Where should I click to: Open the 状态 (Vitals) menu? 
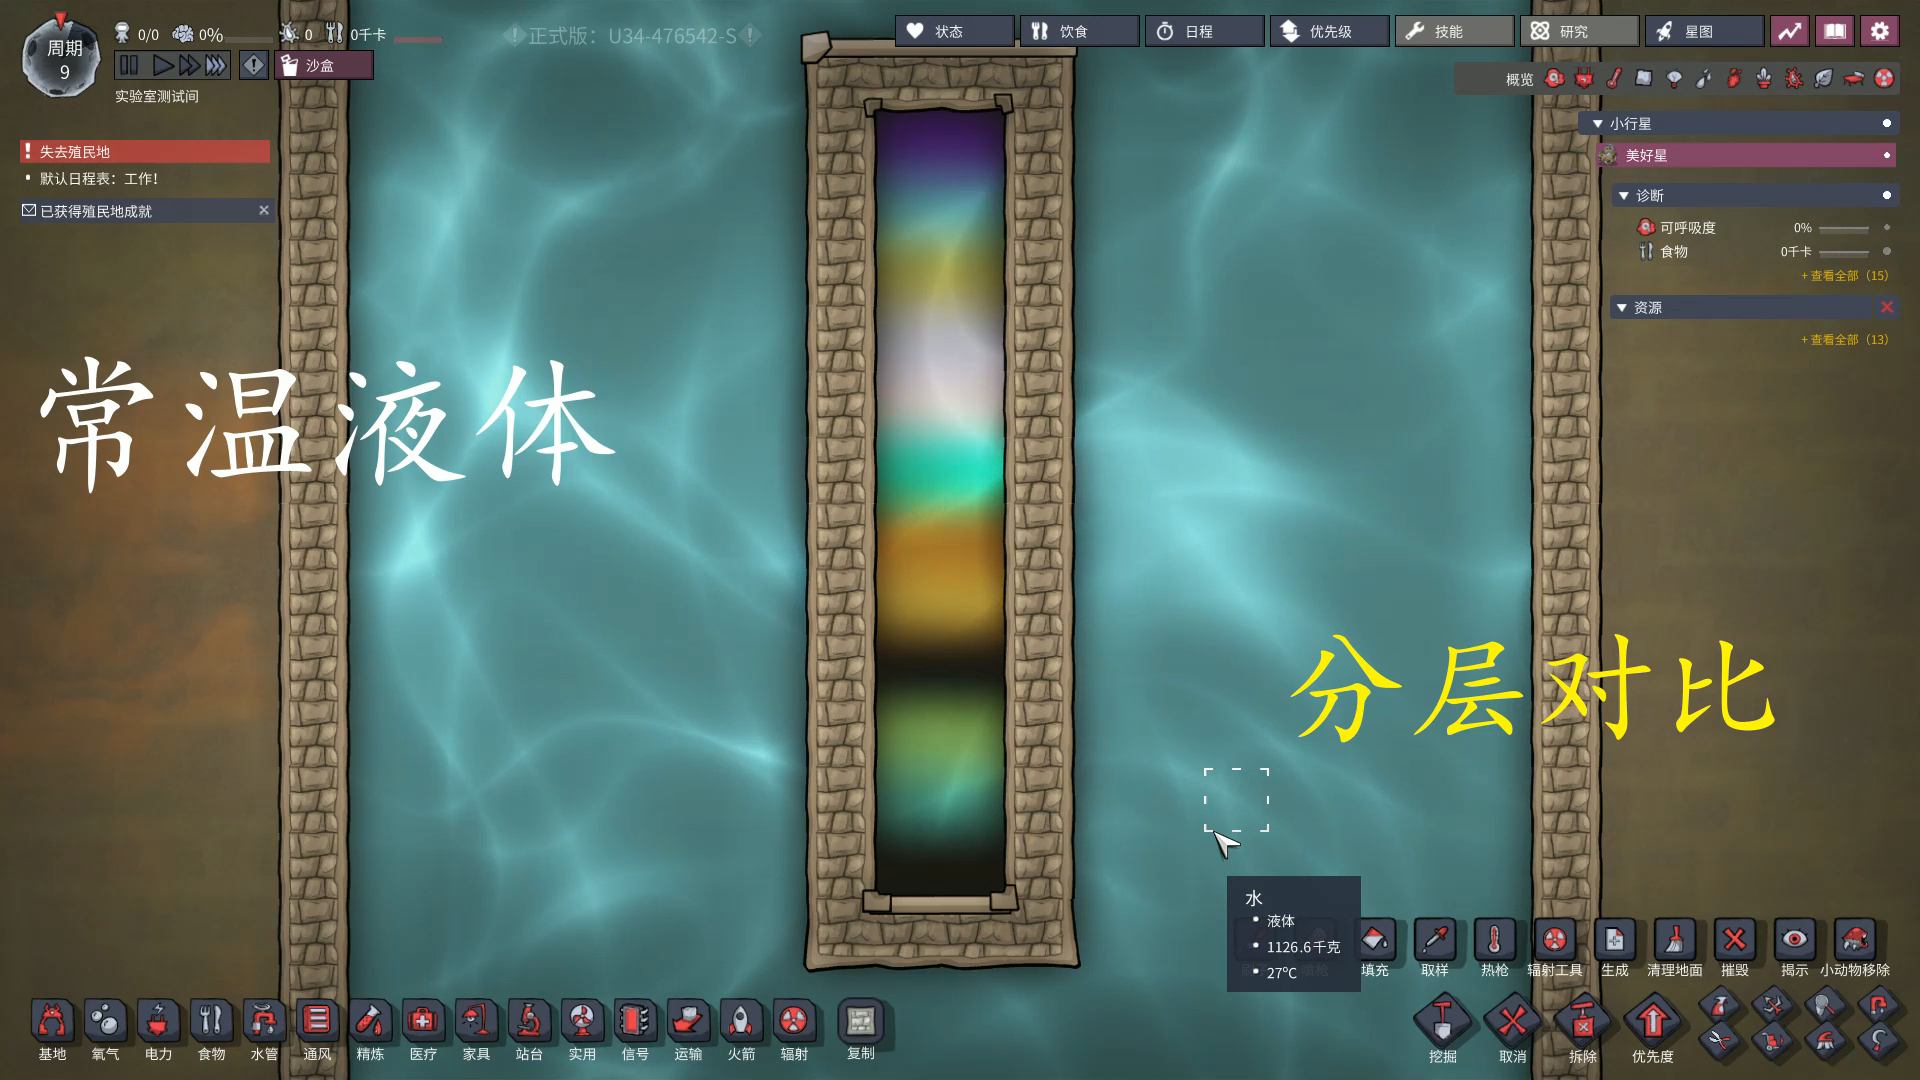[x=954, y=32]
